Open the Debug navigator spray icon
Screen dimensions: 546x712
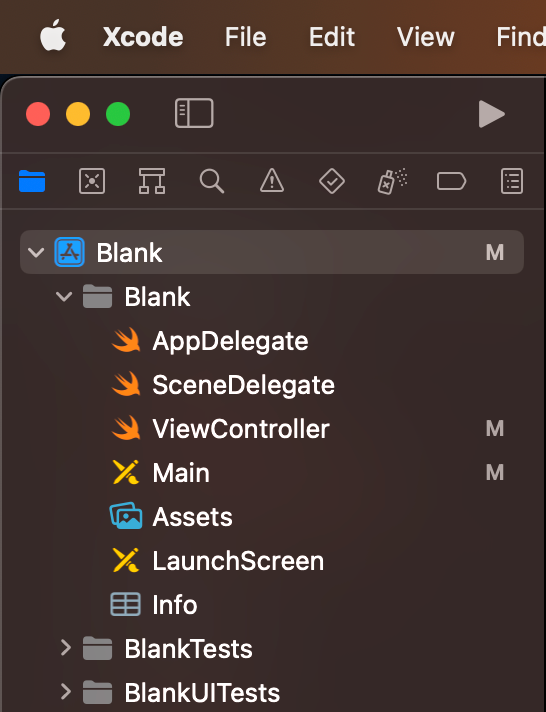pyautogui.click(x=392, y=181)
